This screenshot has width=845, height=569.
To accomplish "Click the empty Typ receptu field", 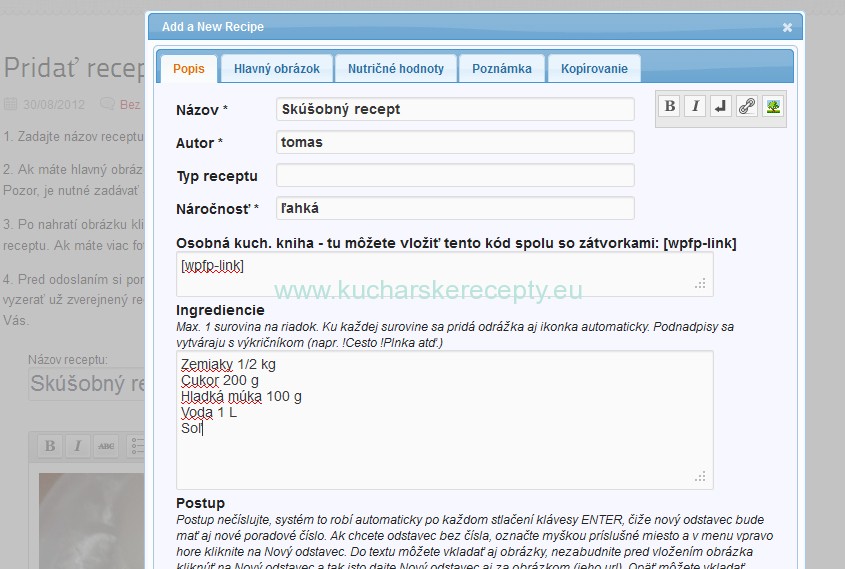I will coord(455,176).
